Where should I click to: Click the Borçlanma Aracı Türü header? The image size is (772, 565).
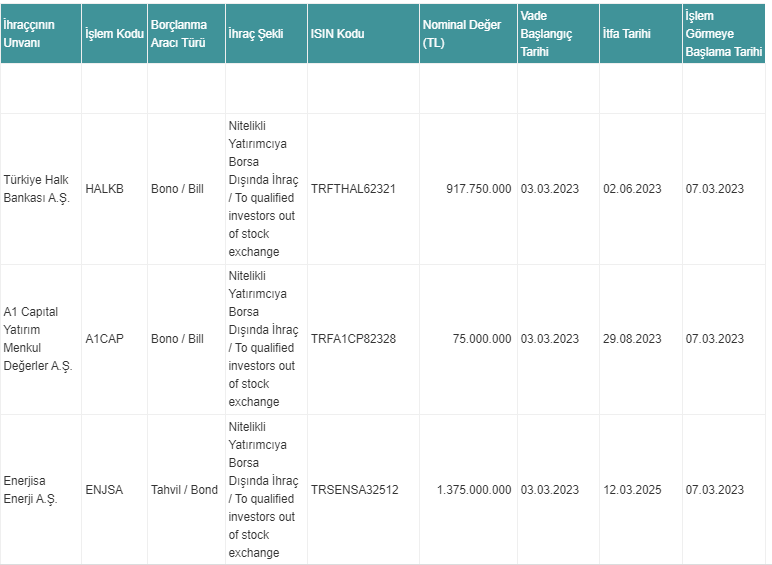[186, 33]
